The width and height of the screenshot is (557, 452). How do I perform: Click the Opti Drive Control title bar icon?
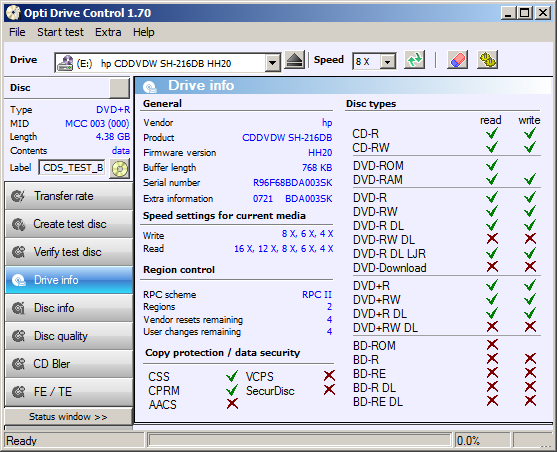click(x=13, y=13)
